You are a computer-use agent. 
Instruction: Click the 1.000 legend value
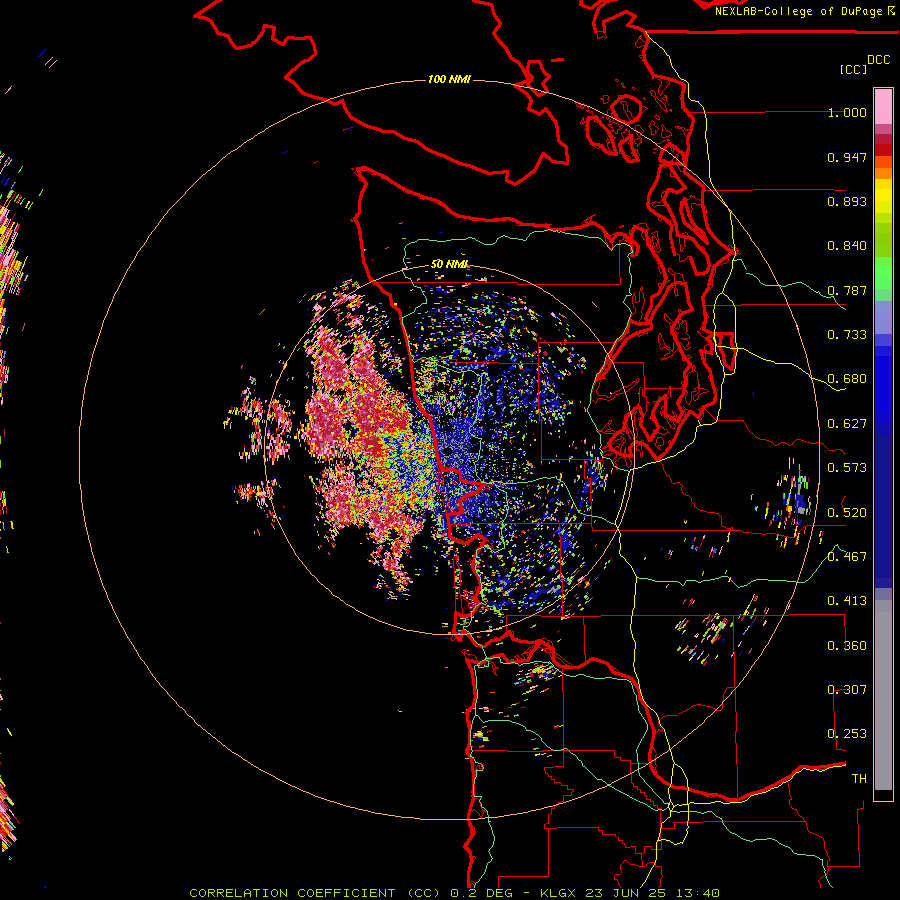(847, 112)
